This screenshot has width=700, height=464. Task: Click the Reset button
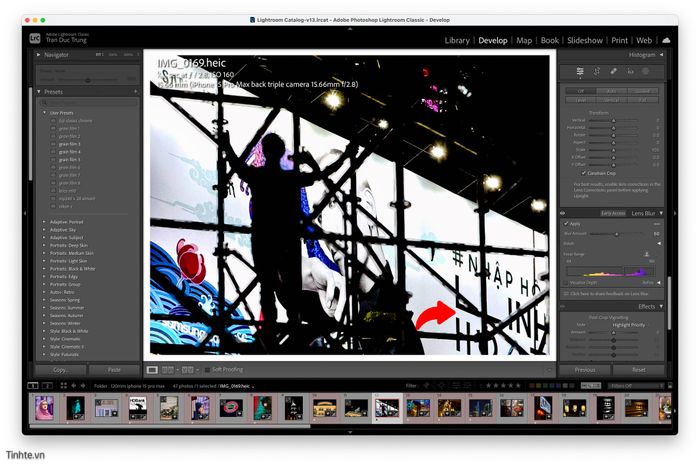[639, 370]
